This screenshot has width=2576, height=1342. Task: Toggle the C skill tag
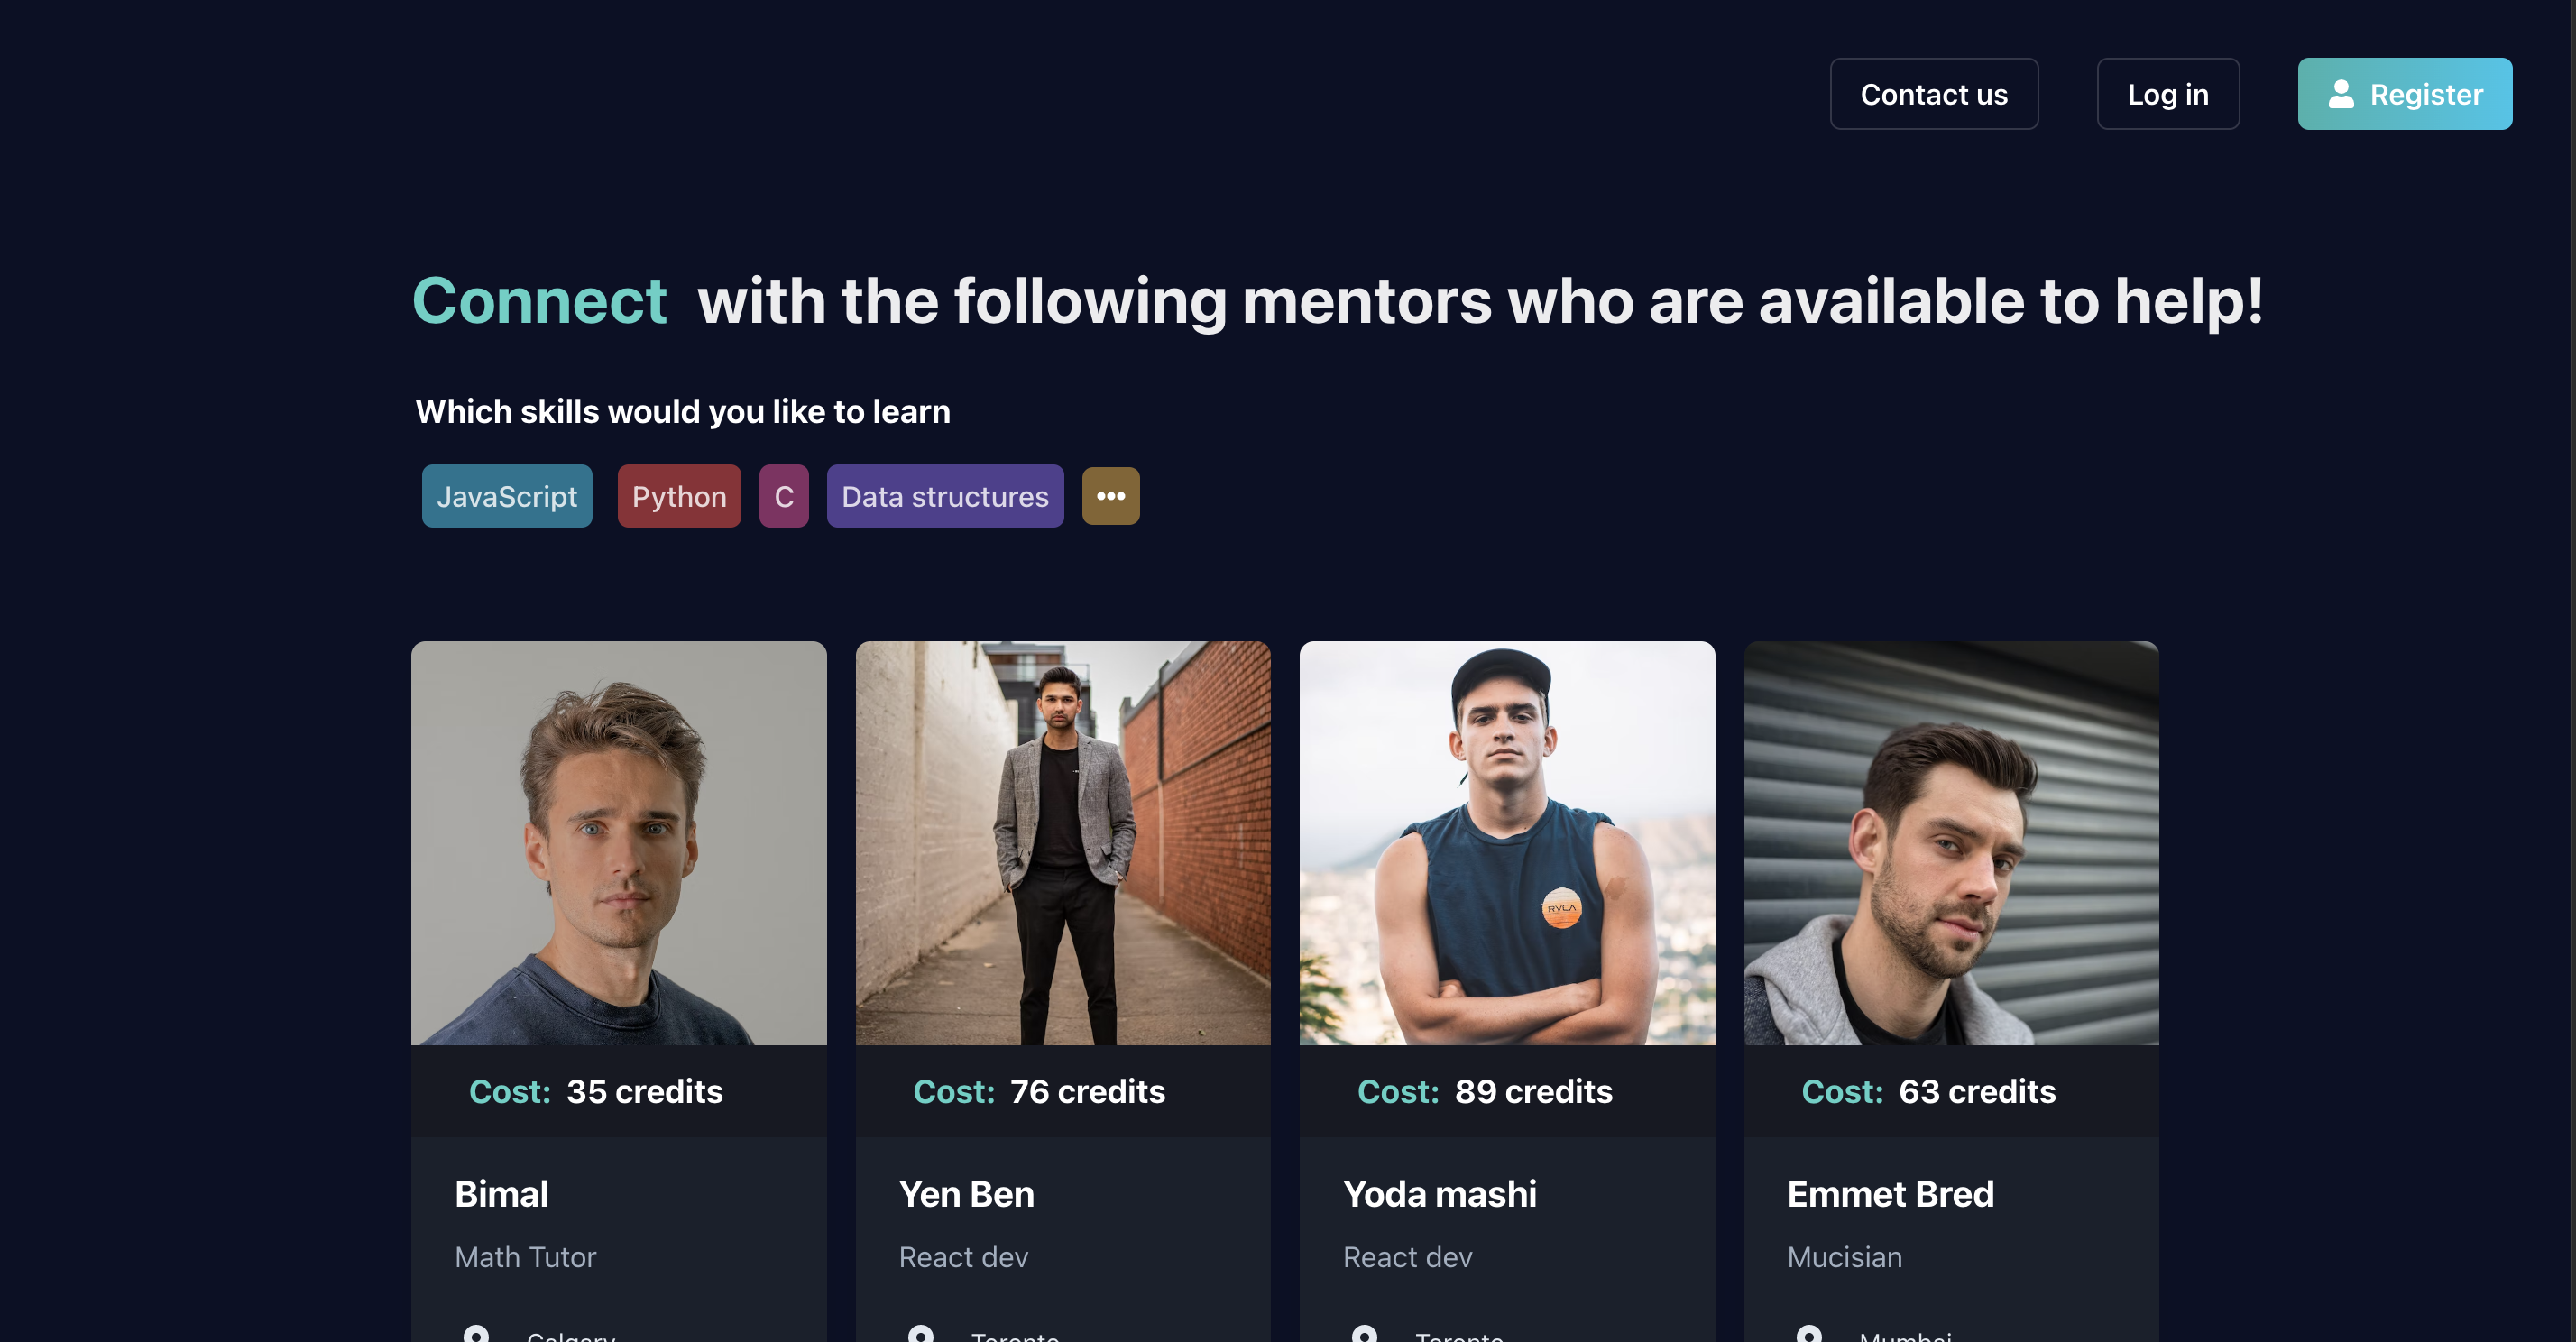pos(784,496)
